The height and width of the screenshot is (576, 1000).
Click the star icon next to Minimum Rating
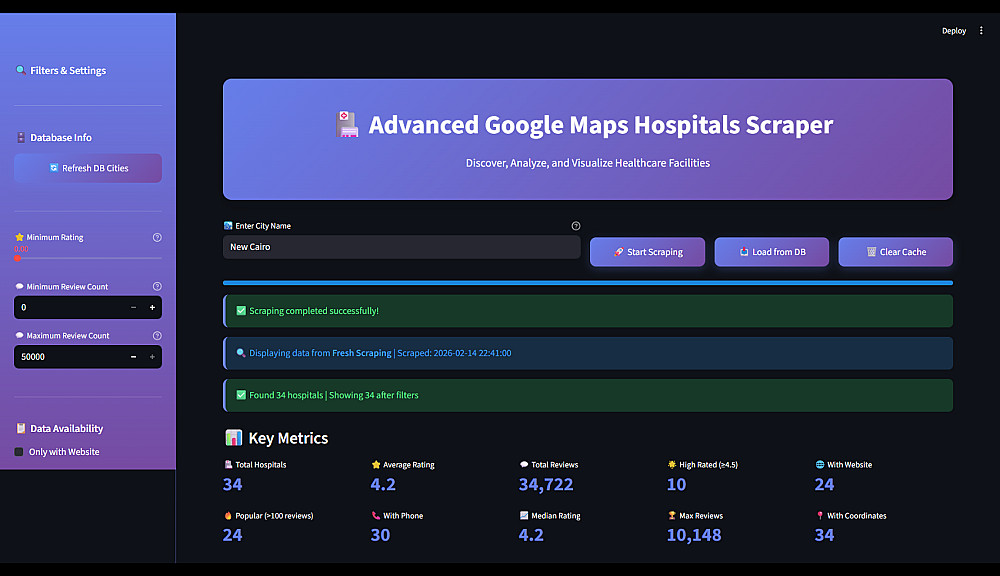pyautogui.click(x=19, y=237)
